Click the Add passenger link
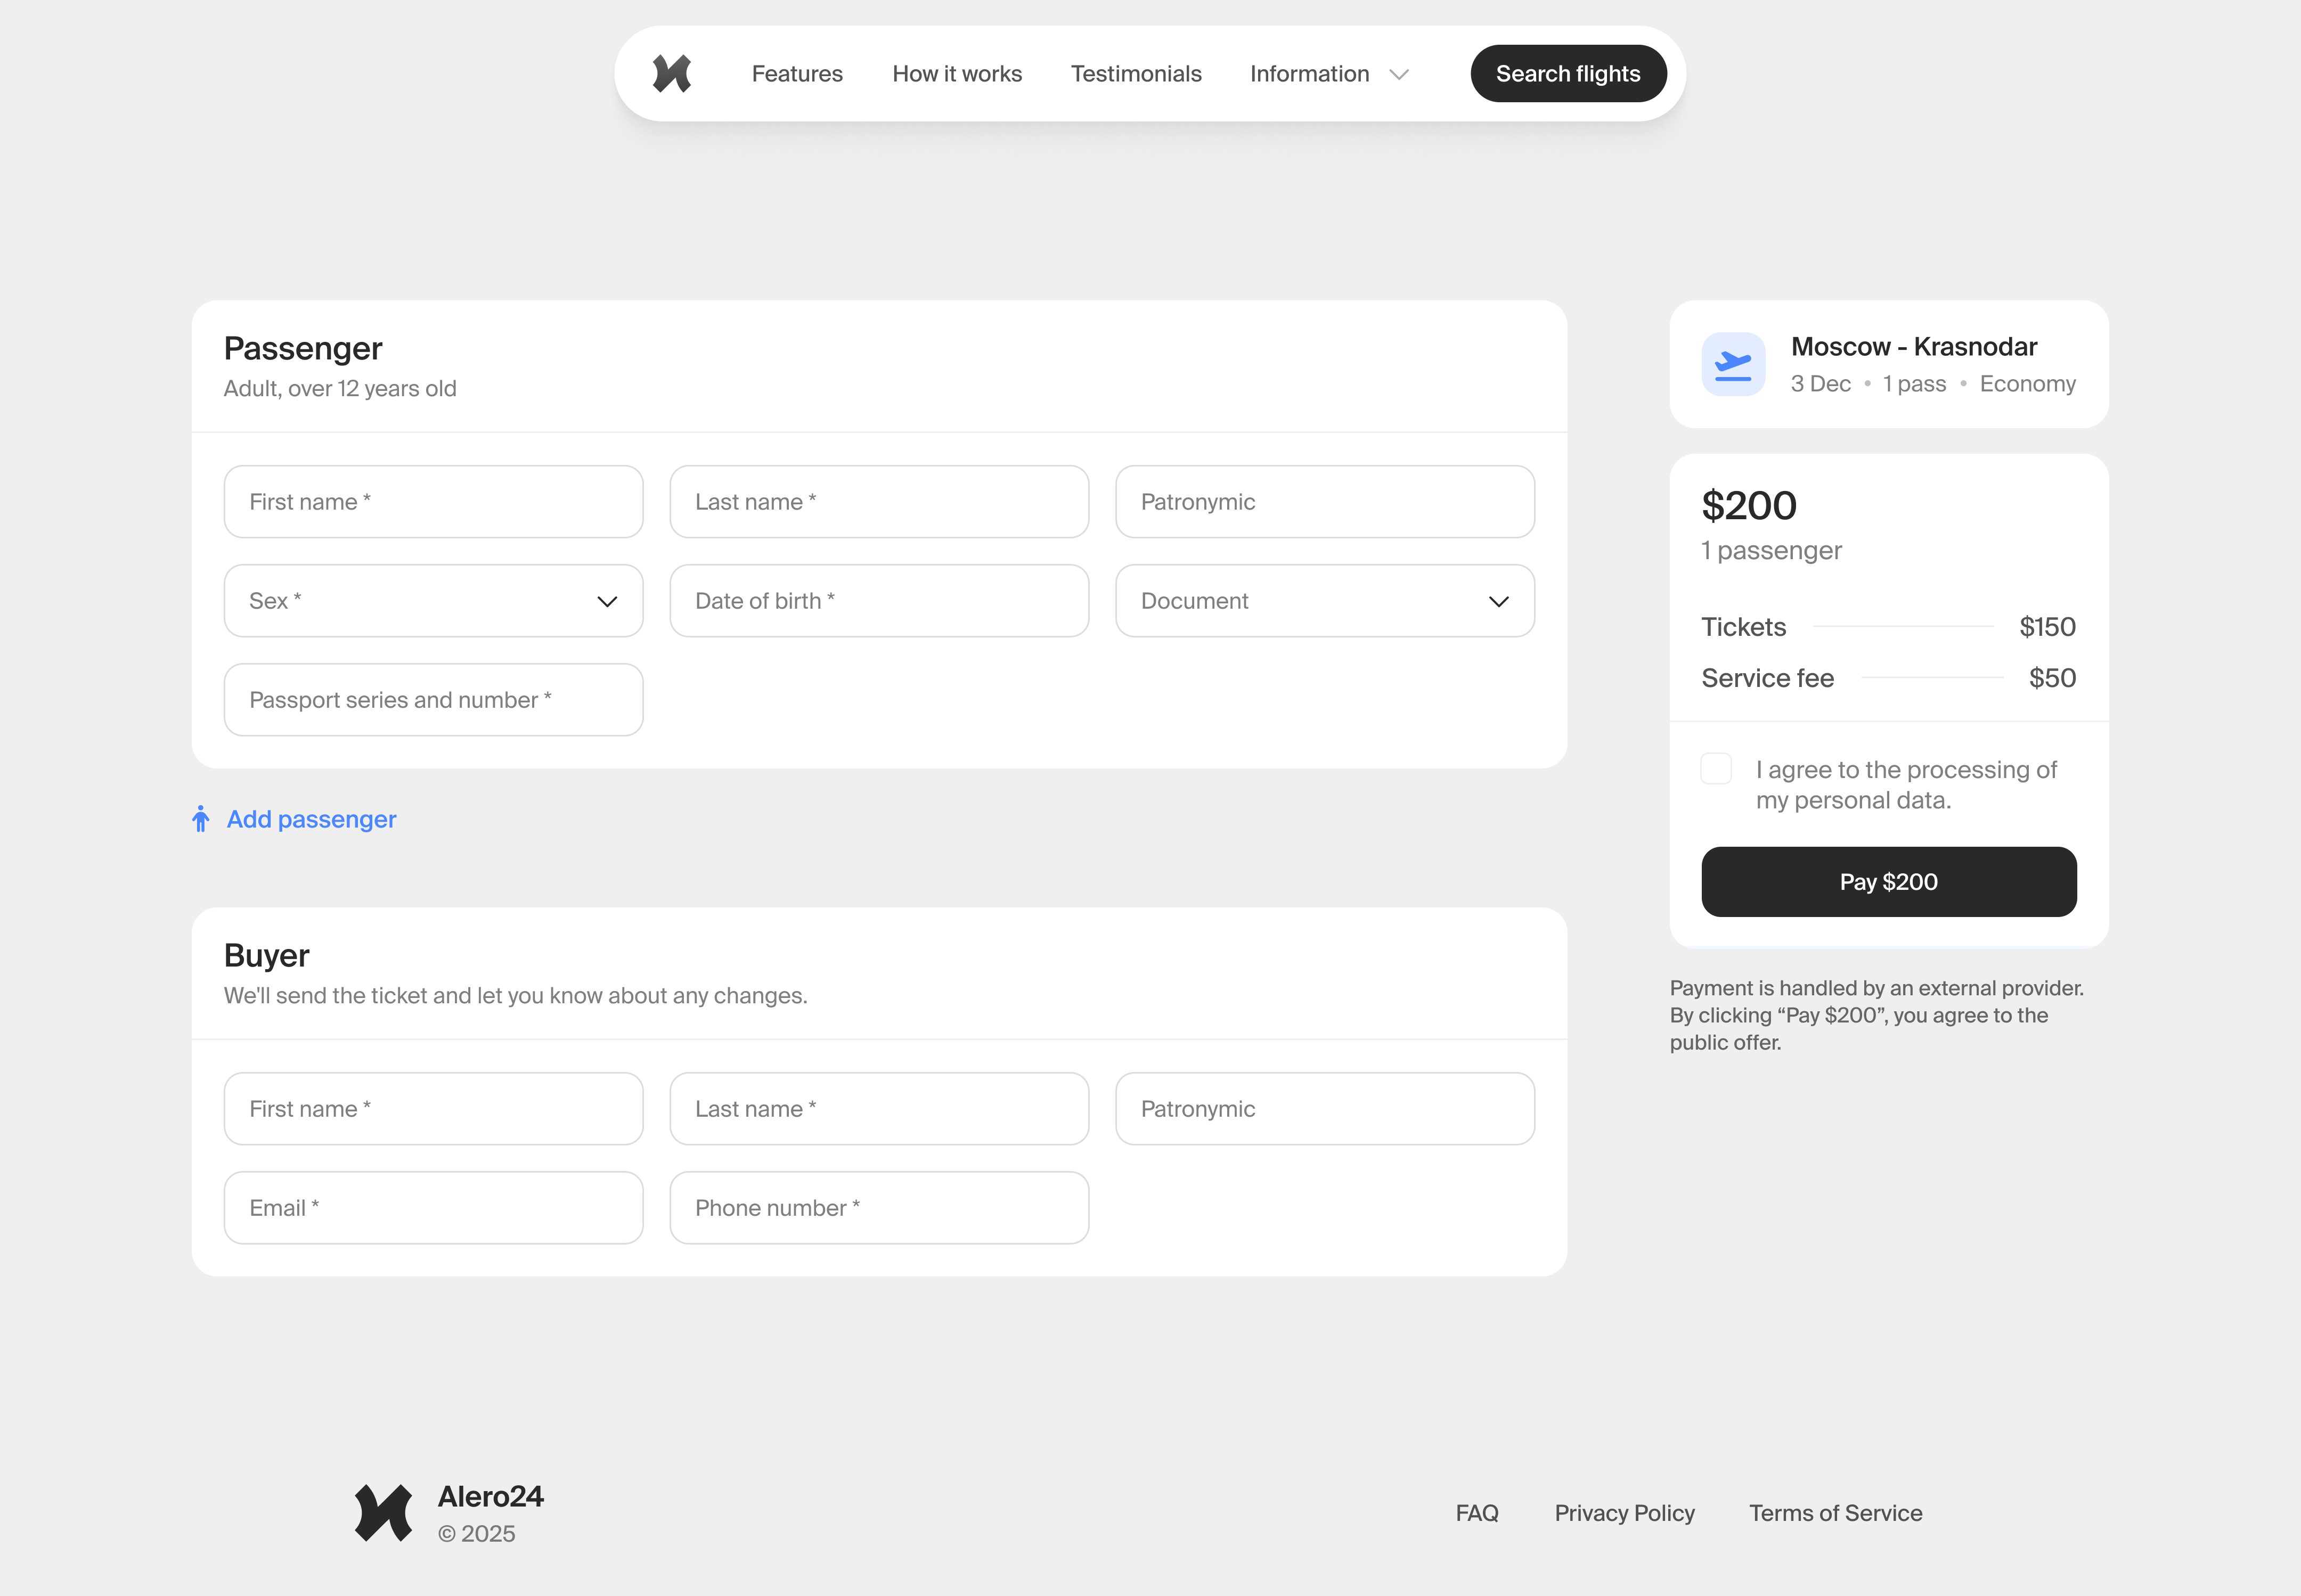 (311, 819)
